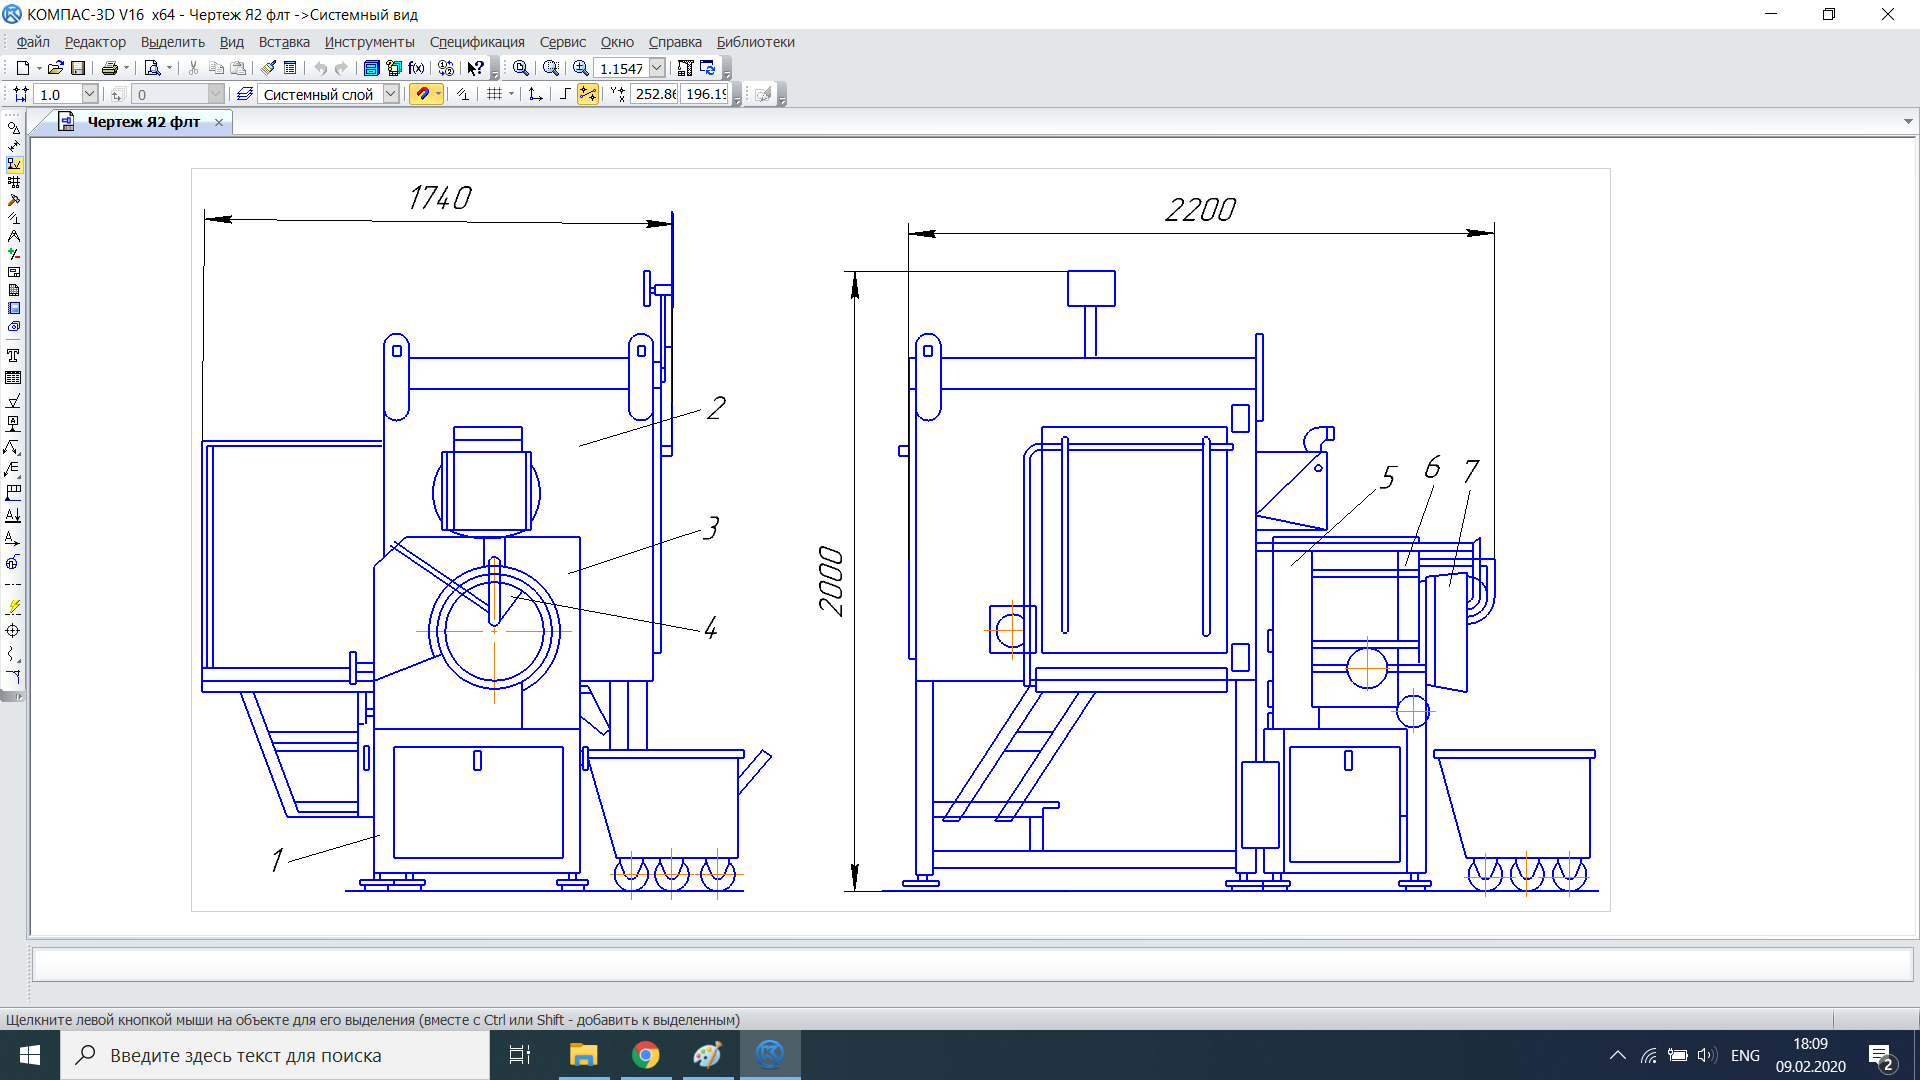1920x1080 pixels.
Task: Click the f(x) variables icon
Action: 416,68
